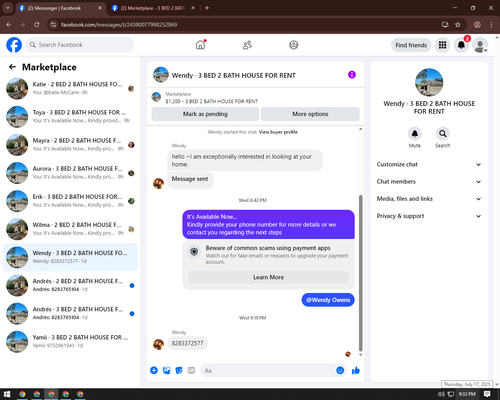Close the Messenger | Facebook tab
This screenshot has width=500, height=400.
(x=100, y=8)
